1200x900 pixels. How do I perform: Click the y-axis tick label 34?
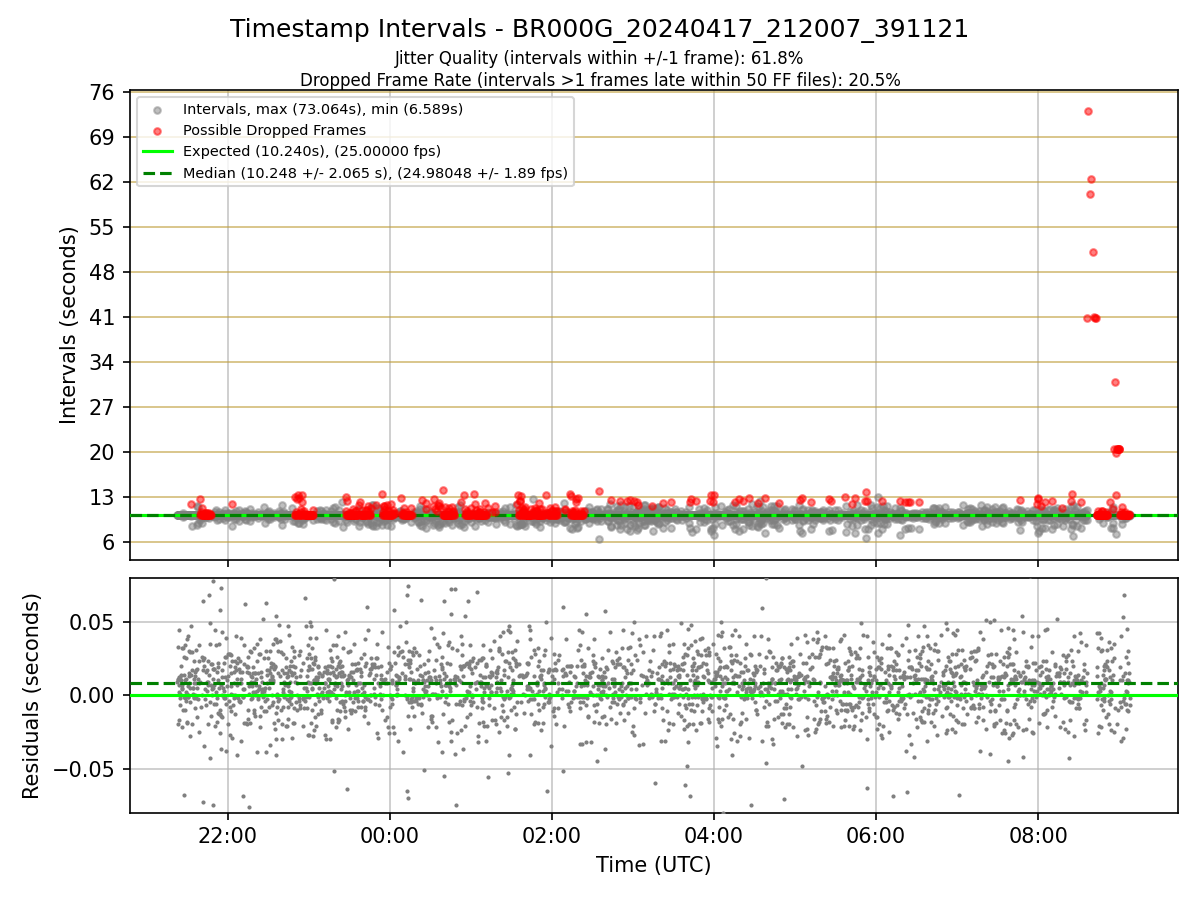(101, 362)
